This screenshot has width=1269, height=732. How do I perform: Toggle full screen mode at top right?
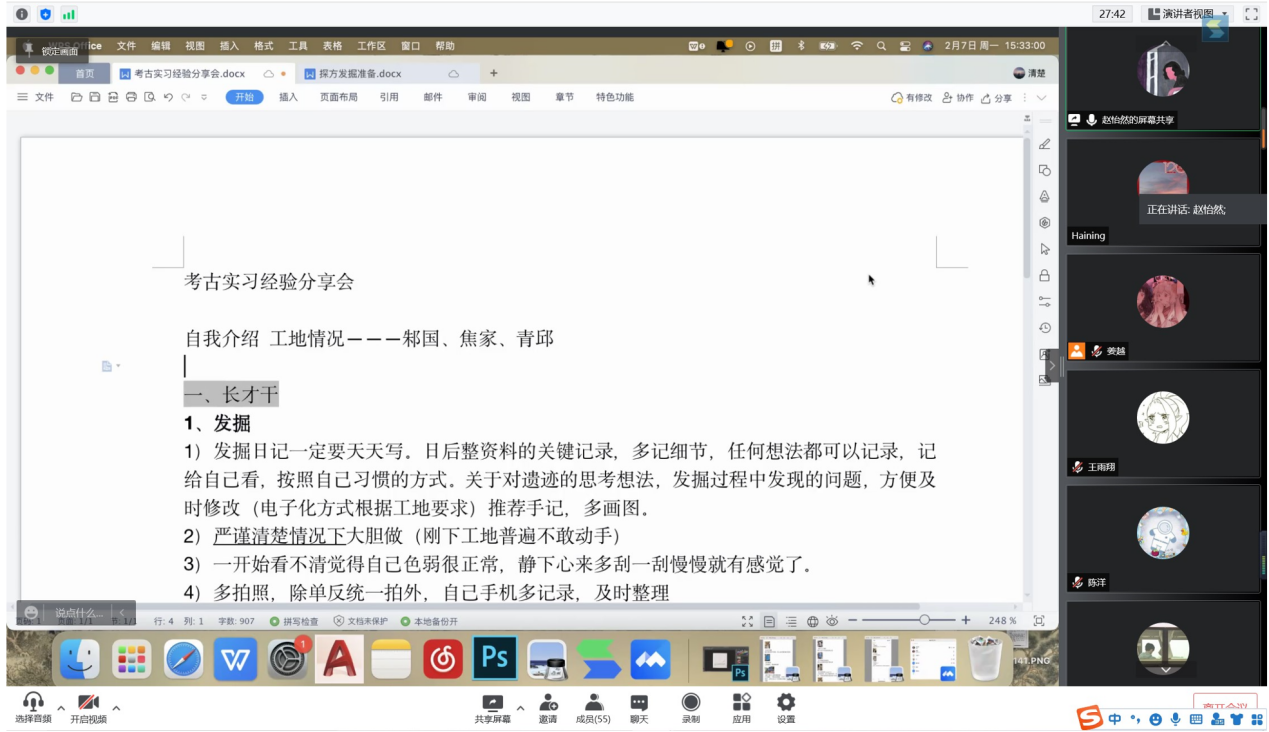[x=1250, y=14]
